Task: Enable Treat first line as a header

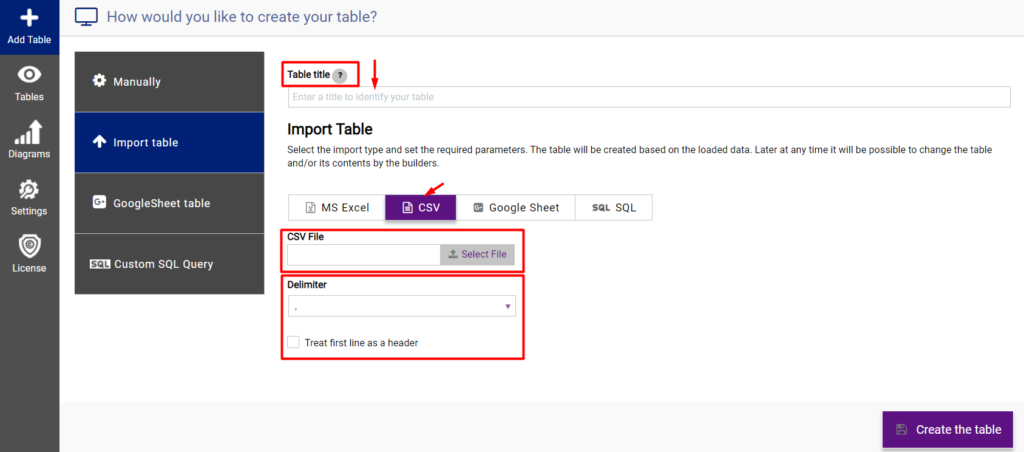Action: tap(293, 342)
